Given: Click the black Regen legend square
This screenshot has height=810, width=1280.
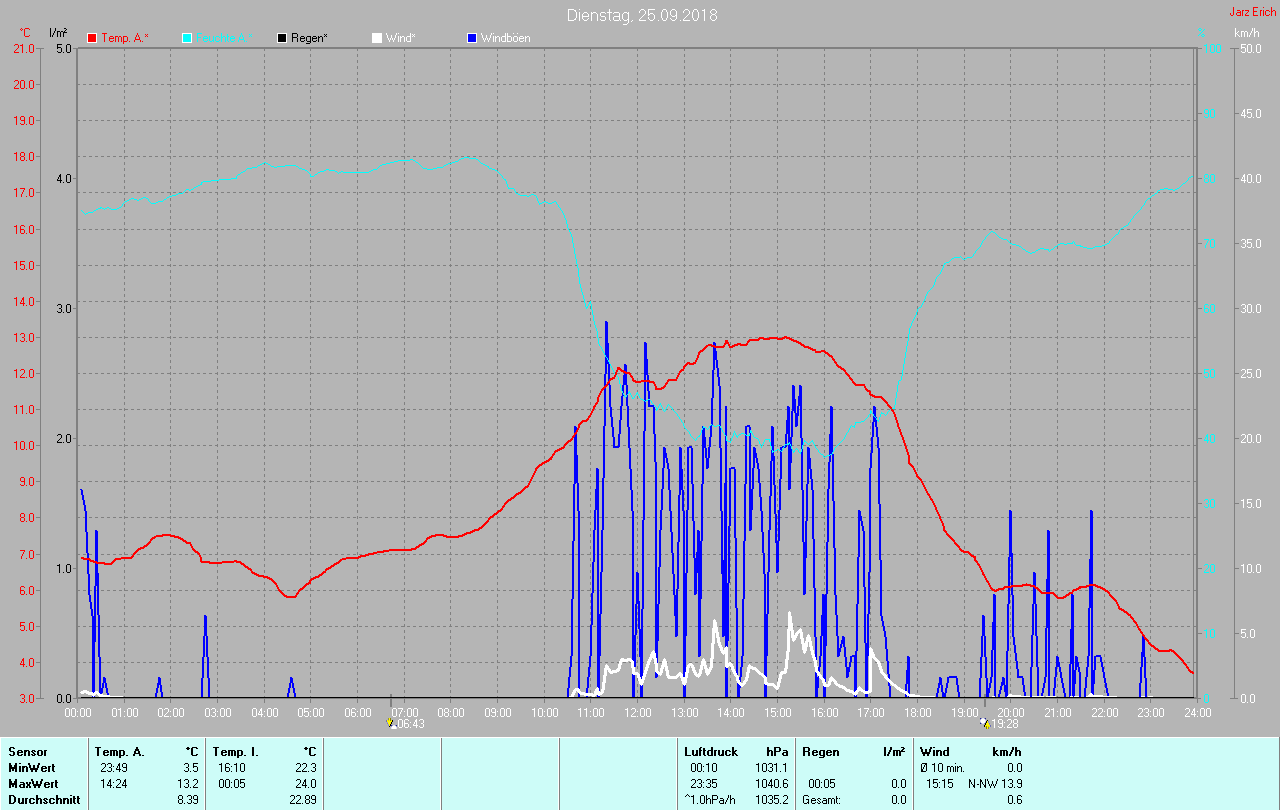Looking at the screenshot, I should click(x=282, y=38).
